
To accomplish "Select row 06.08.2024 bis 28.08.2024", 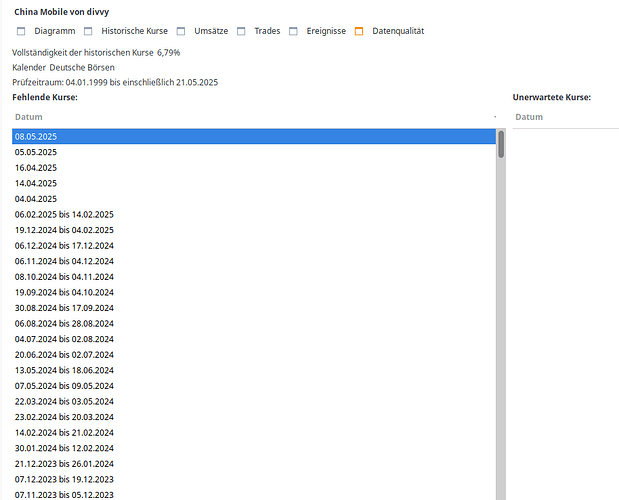I will [x=254, y=324].
